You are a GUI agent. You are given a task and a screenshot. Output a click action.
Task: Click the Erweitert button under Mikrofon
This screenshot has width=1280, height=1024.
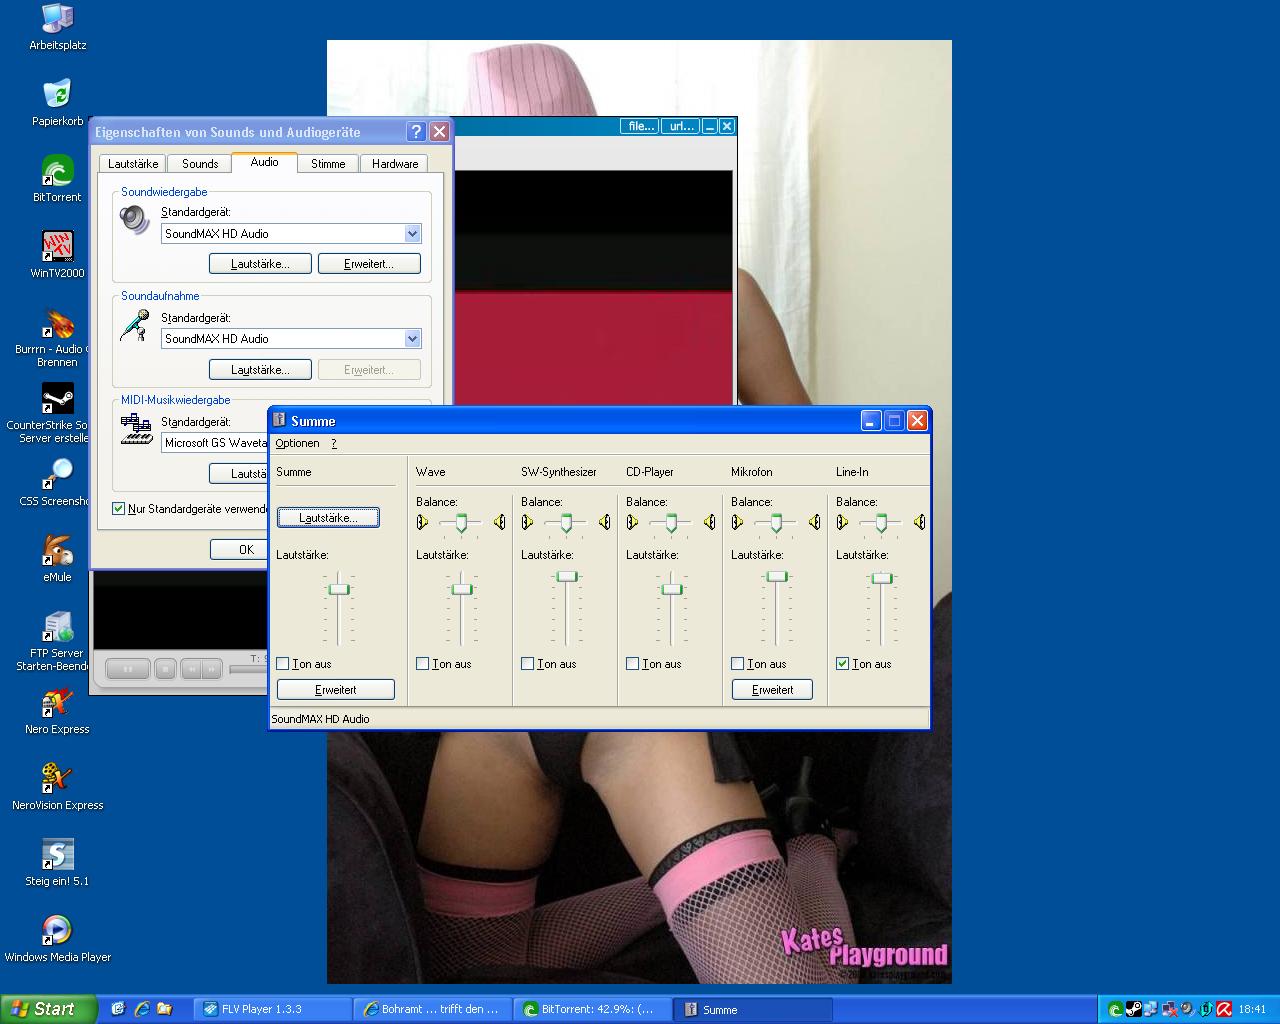pos(772,690)
